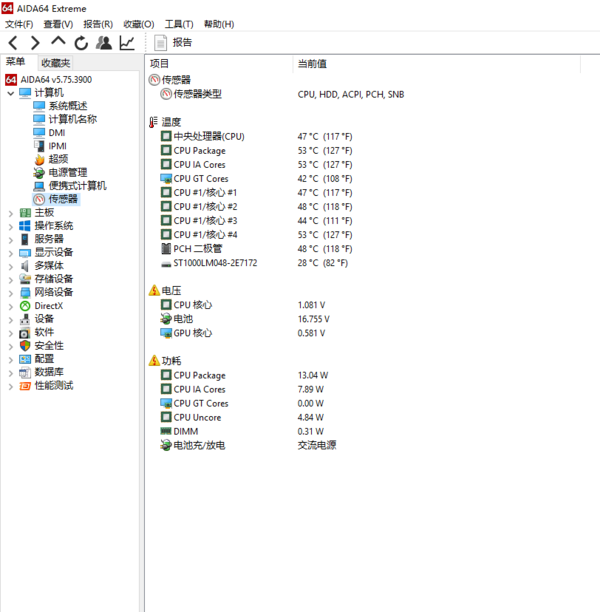Expand the 主板 tree node

tap(11, 213)
